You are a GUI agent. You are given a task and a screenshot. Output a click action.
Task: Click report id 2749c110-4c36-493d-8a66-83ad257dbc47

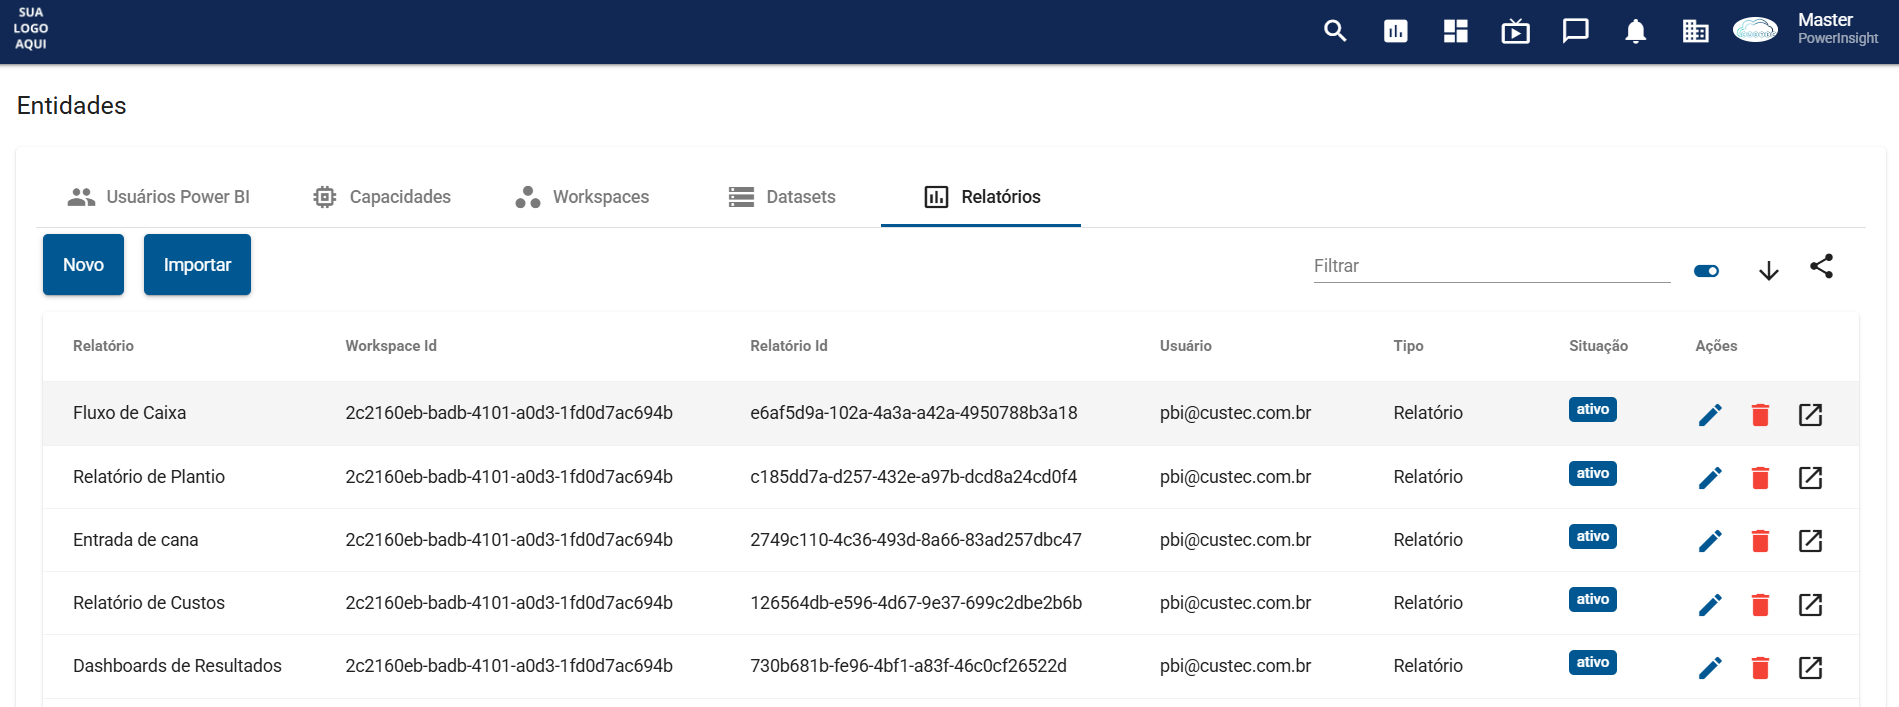pyautogui.click(x=916, y=540)
